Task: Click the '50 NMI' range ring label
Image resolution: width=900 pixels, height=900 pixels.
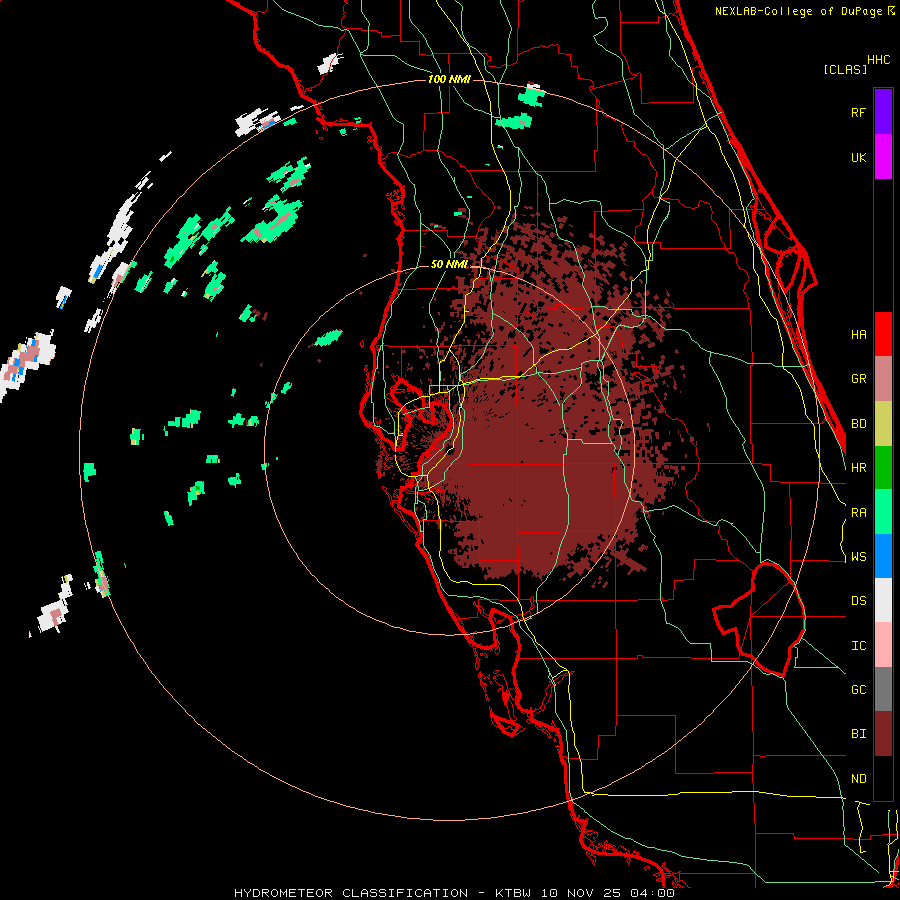Action: click(449, 265)
